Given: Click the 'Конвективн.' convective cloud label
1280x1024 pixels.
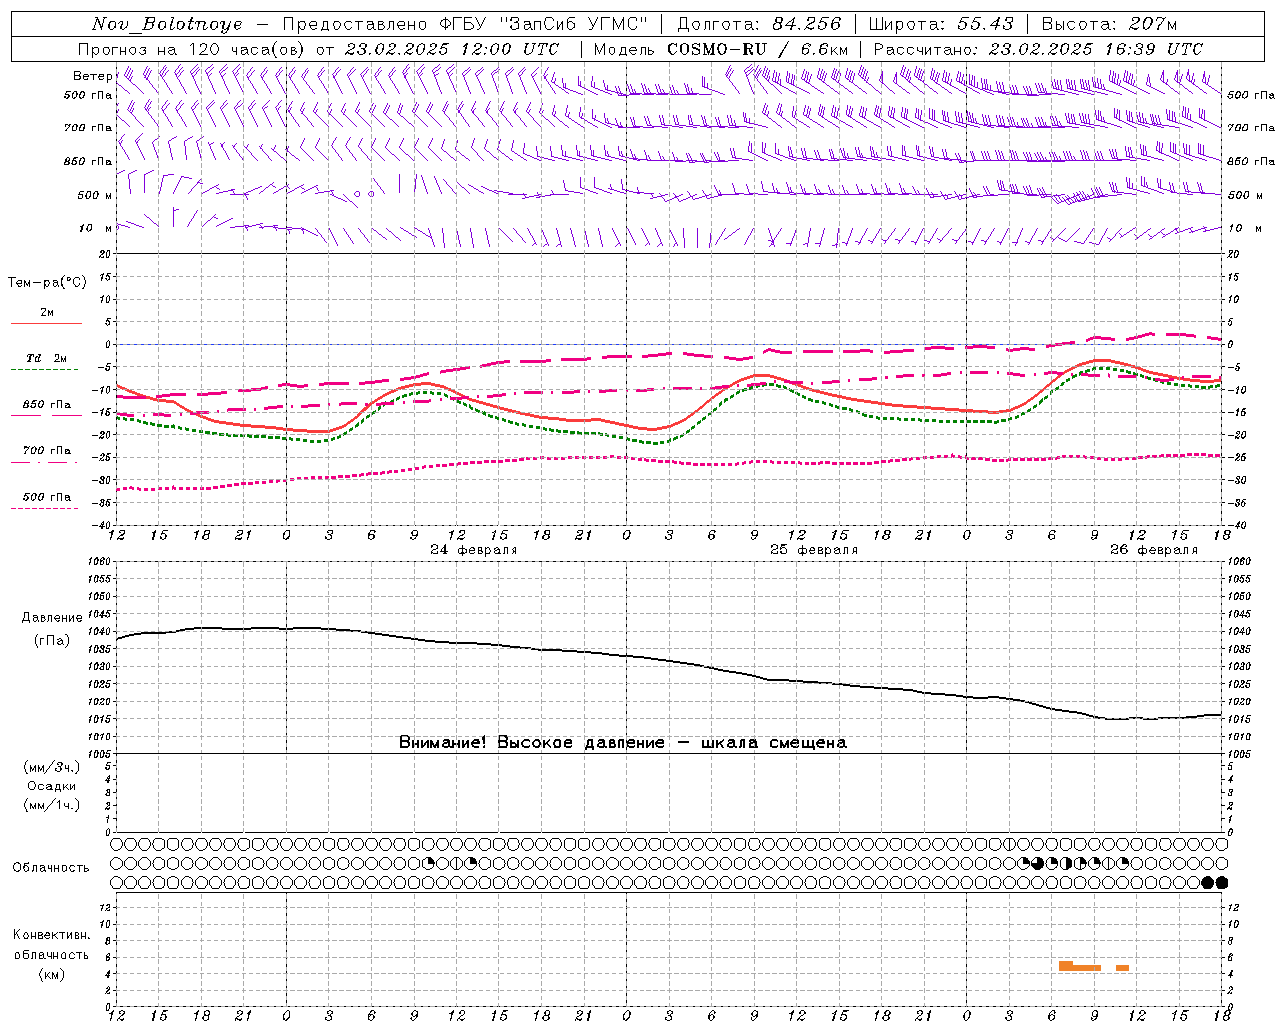Looking at the screenshot, I should [52, 935].
